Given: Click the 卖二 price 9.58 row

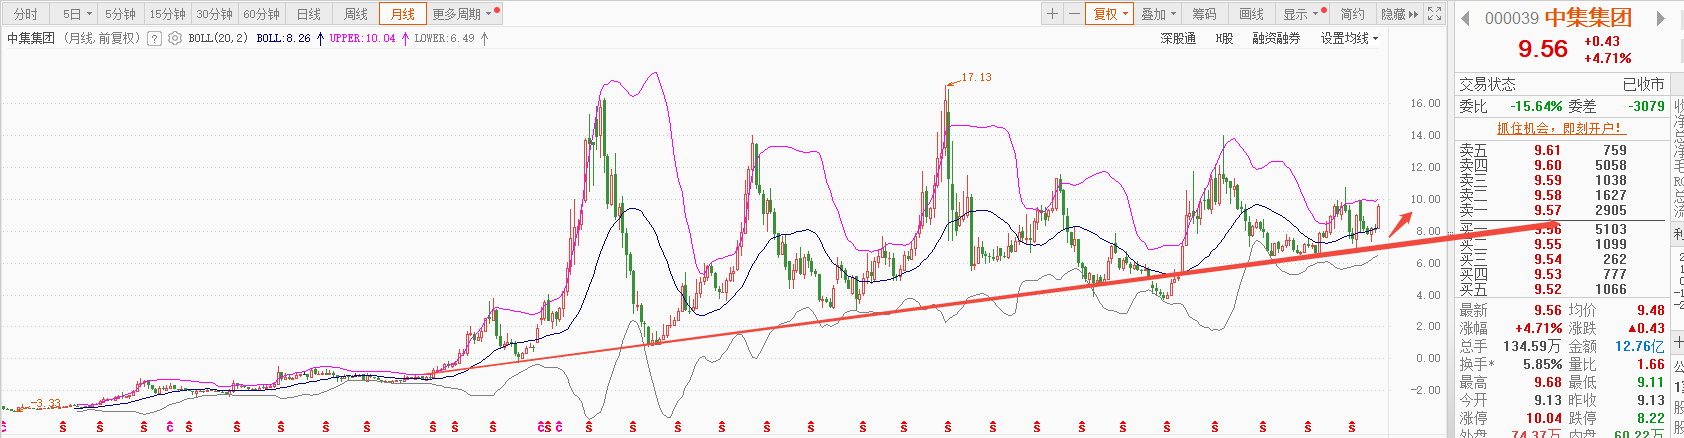Looking at the screenshot, I should coord(1560,195).
